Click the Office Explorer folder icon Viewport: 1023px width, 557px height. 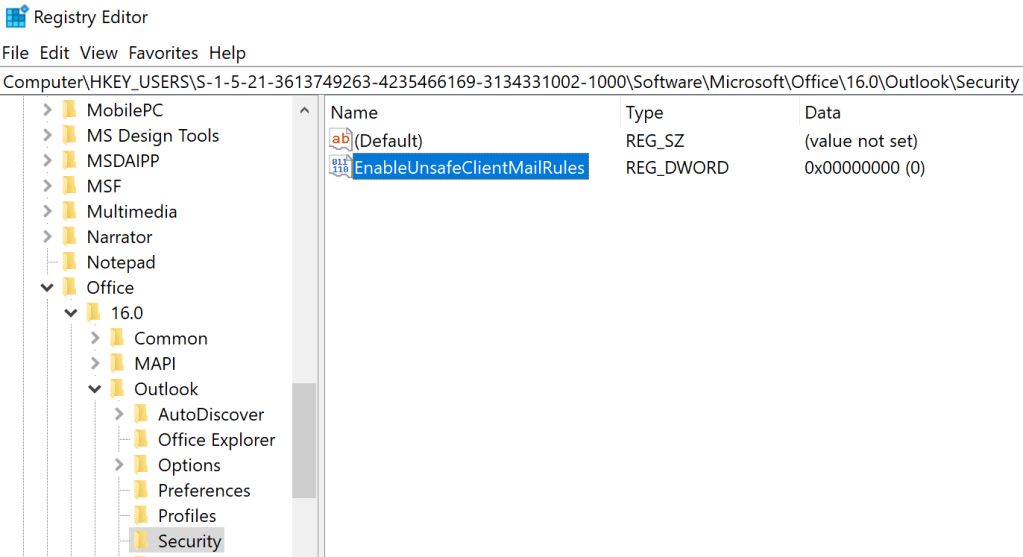pyautogui.click(x=141, y=440)
